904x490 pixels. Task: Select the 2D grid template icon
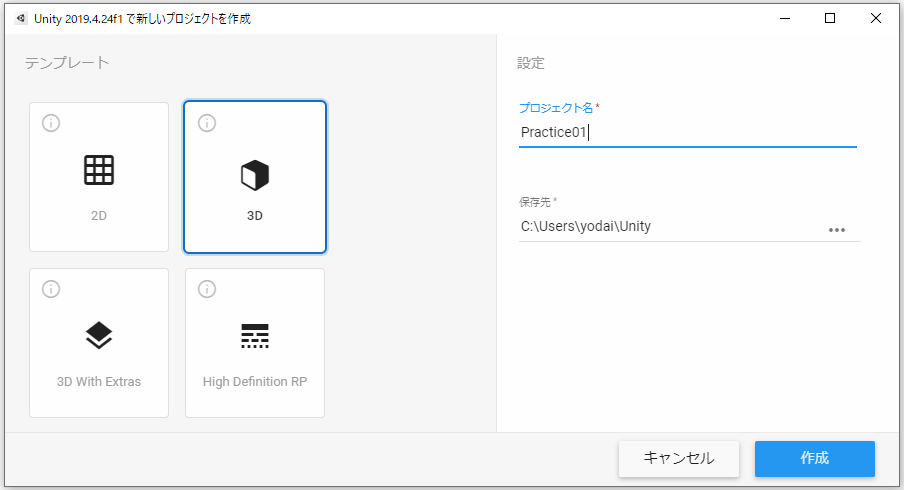click(99, 170)
